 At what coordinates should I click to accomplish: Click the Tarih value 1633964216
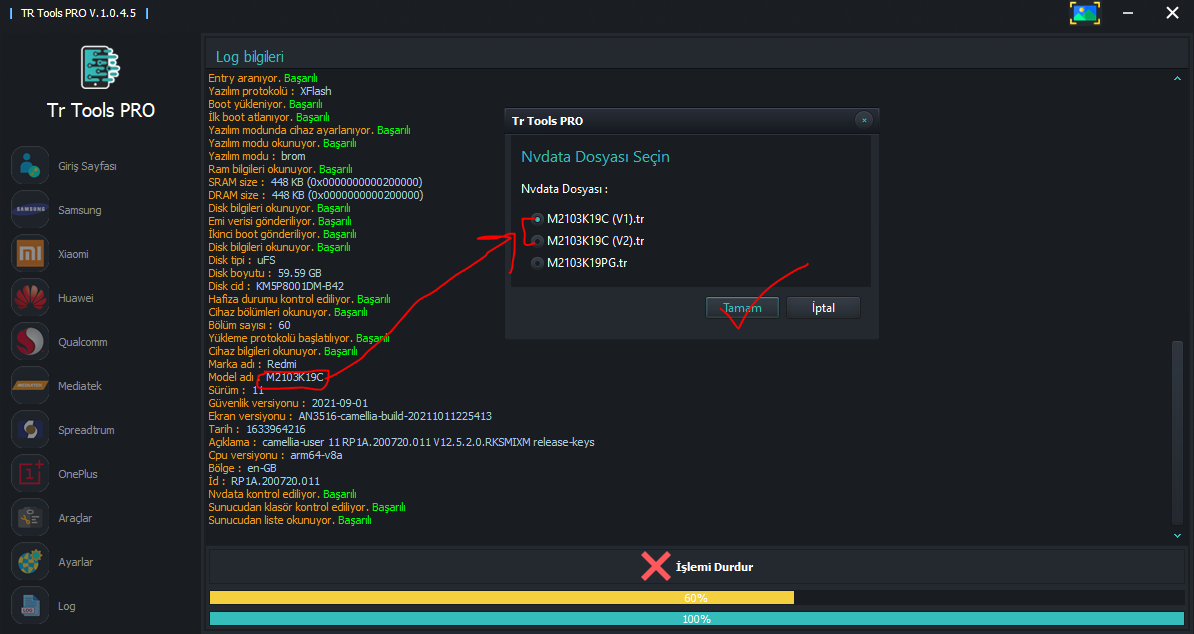tap(276, 429)
